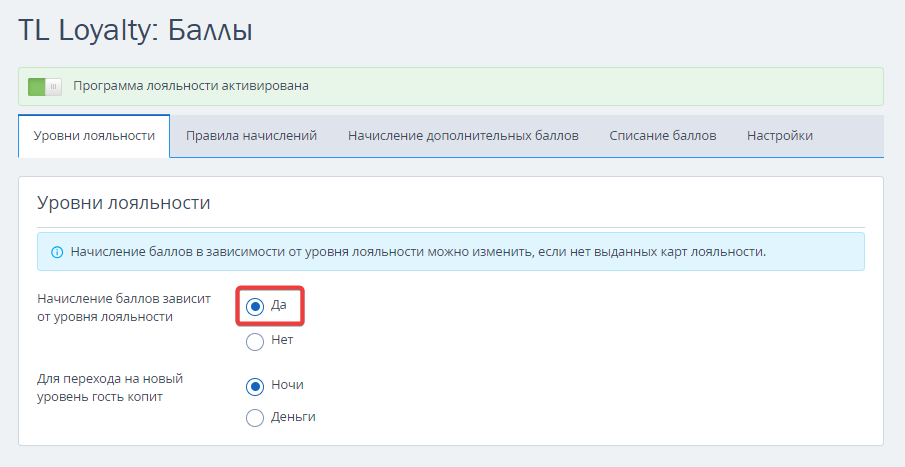905x467 pixels.
Task: Select the Уровни лояльности tab
Action: 94,136
